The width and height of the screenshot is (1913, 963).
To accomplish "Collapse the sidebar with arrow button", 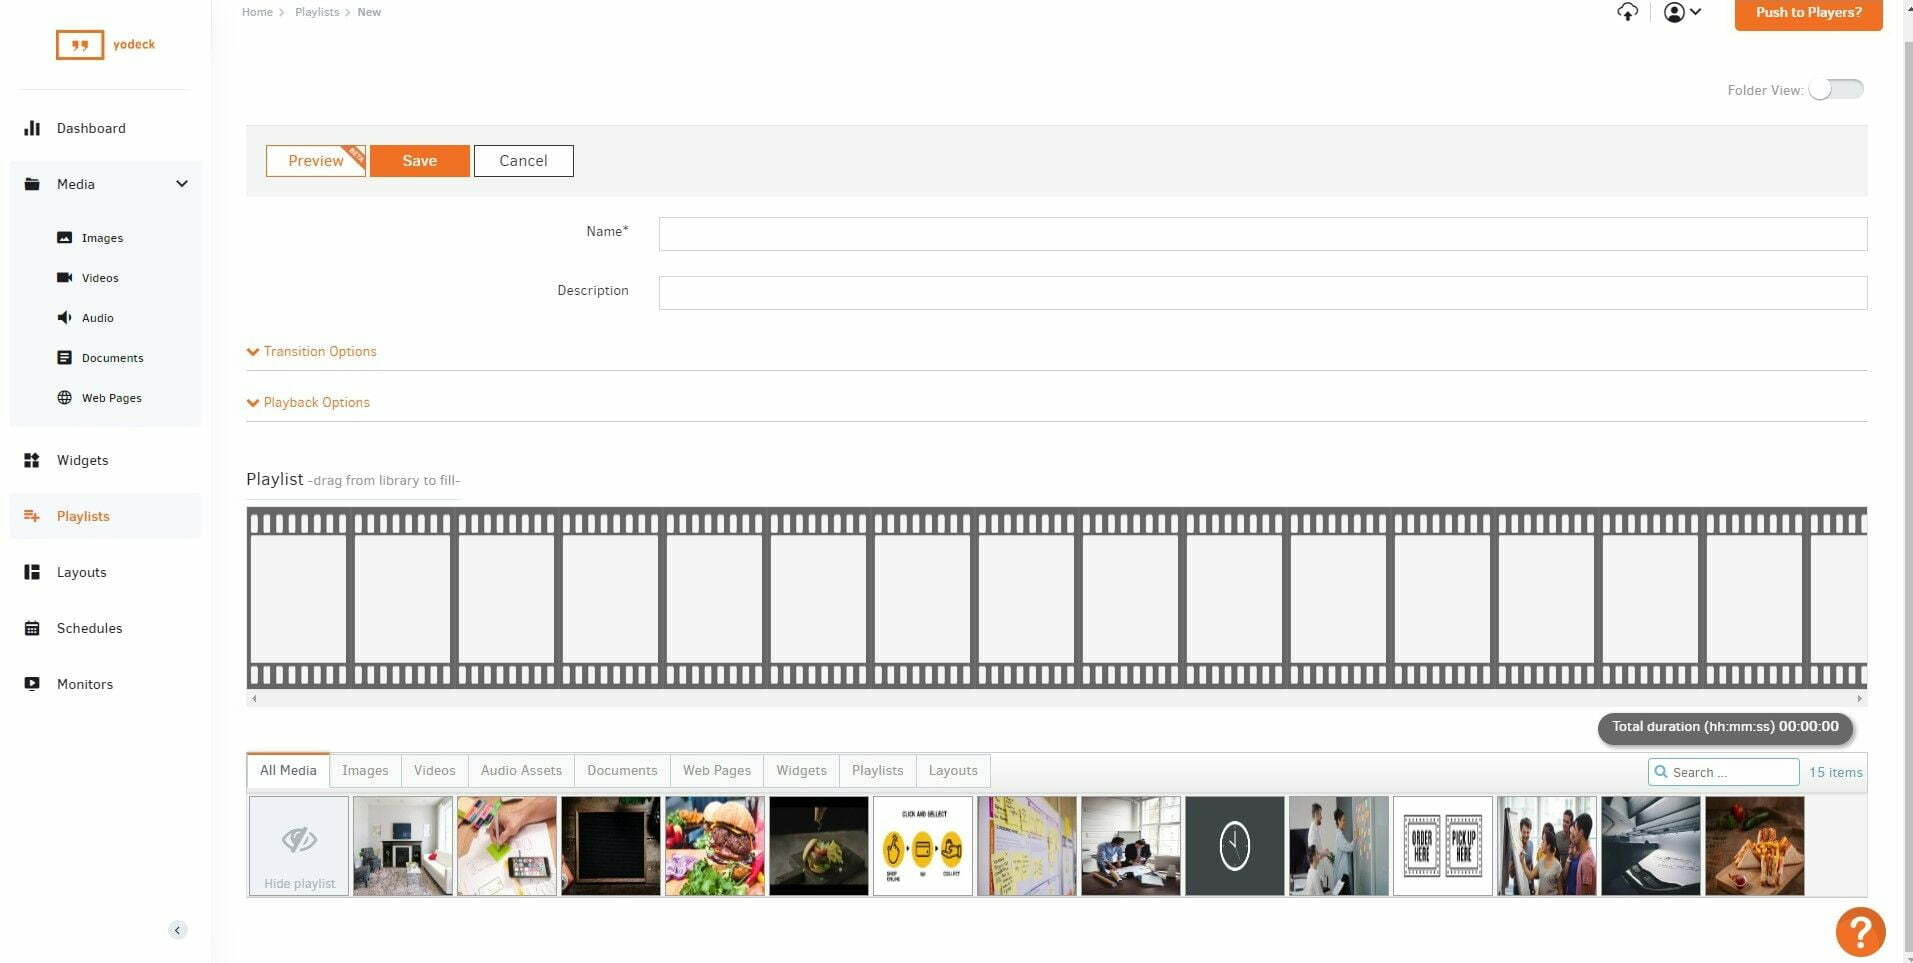I will 177,930.
